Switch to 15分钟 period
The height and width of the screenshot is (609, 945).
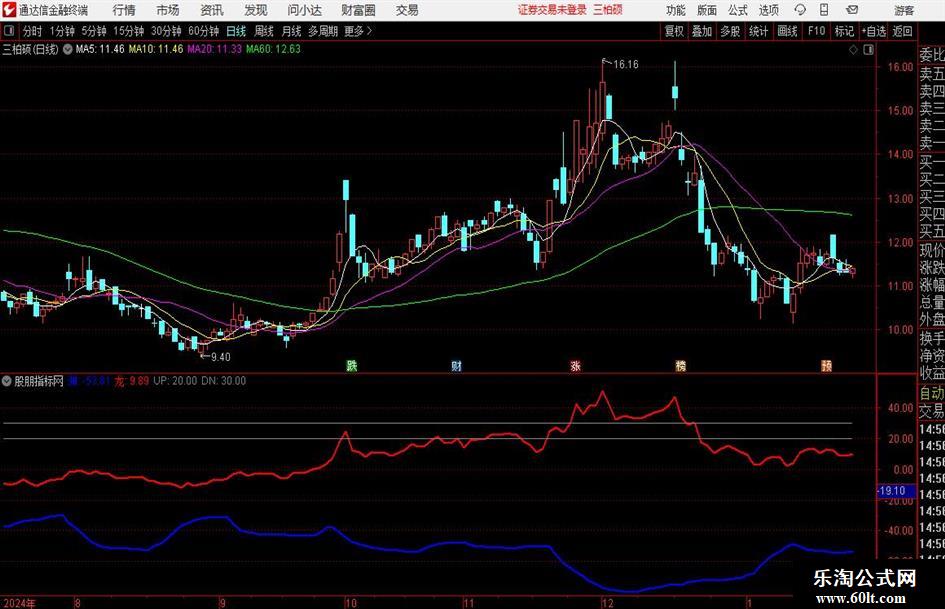[129, 31]
